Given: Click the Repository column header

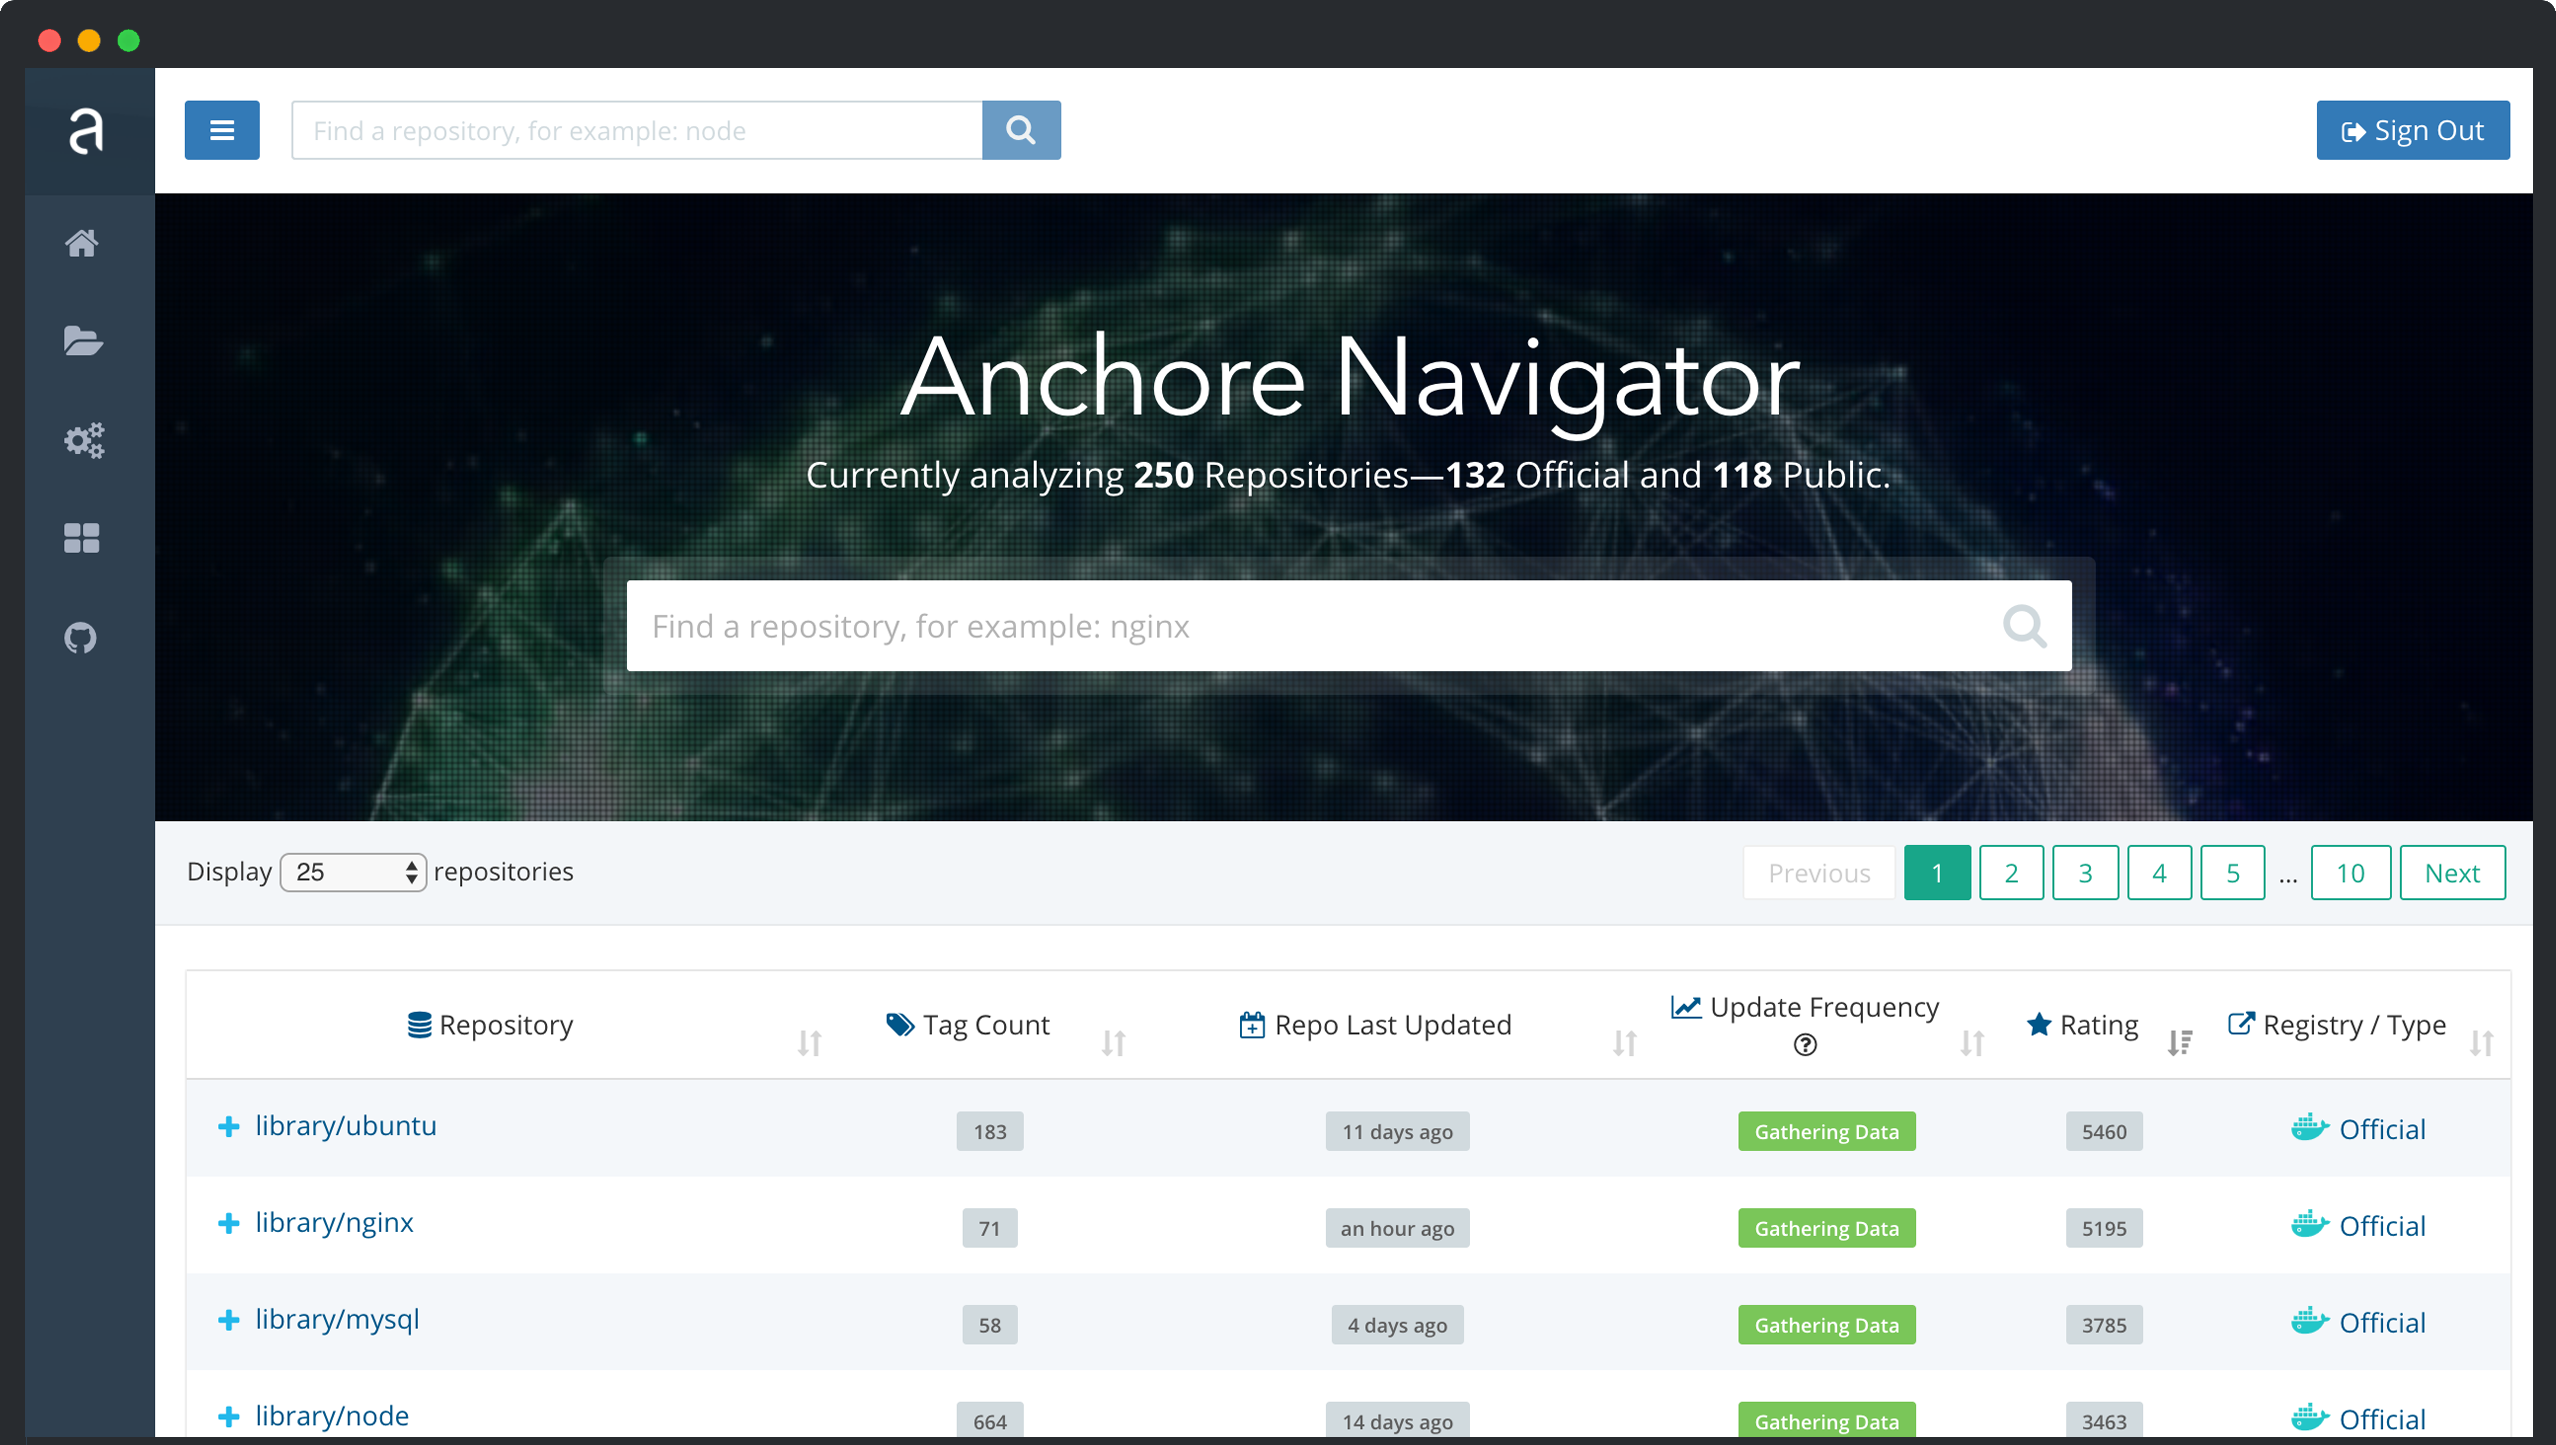Looking at the screenshot, I should pyautogui.click(x=490, y=1025).
